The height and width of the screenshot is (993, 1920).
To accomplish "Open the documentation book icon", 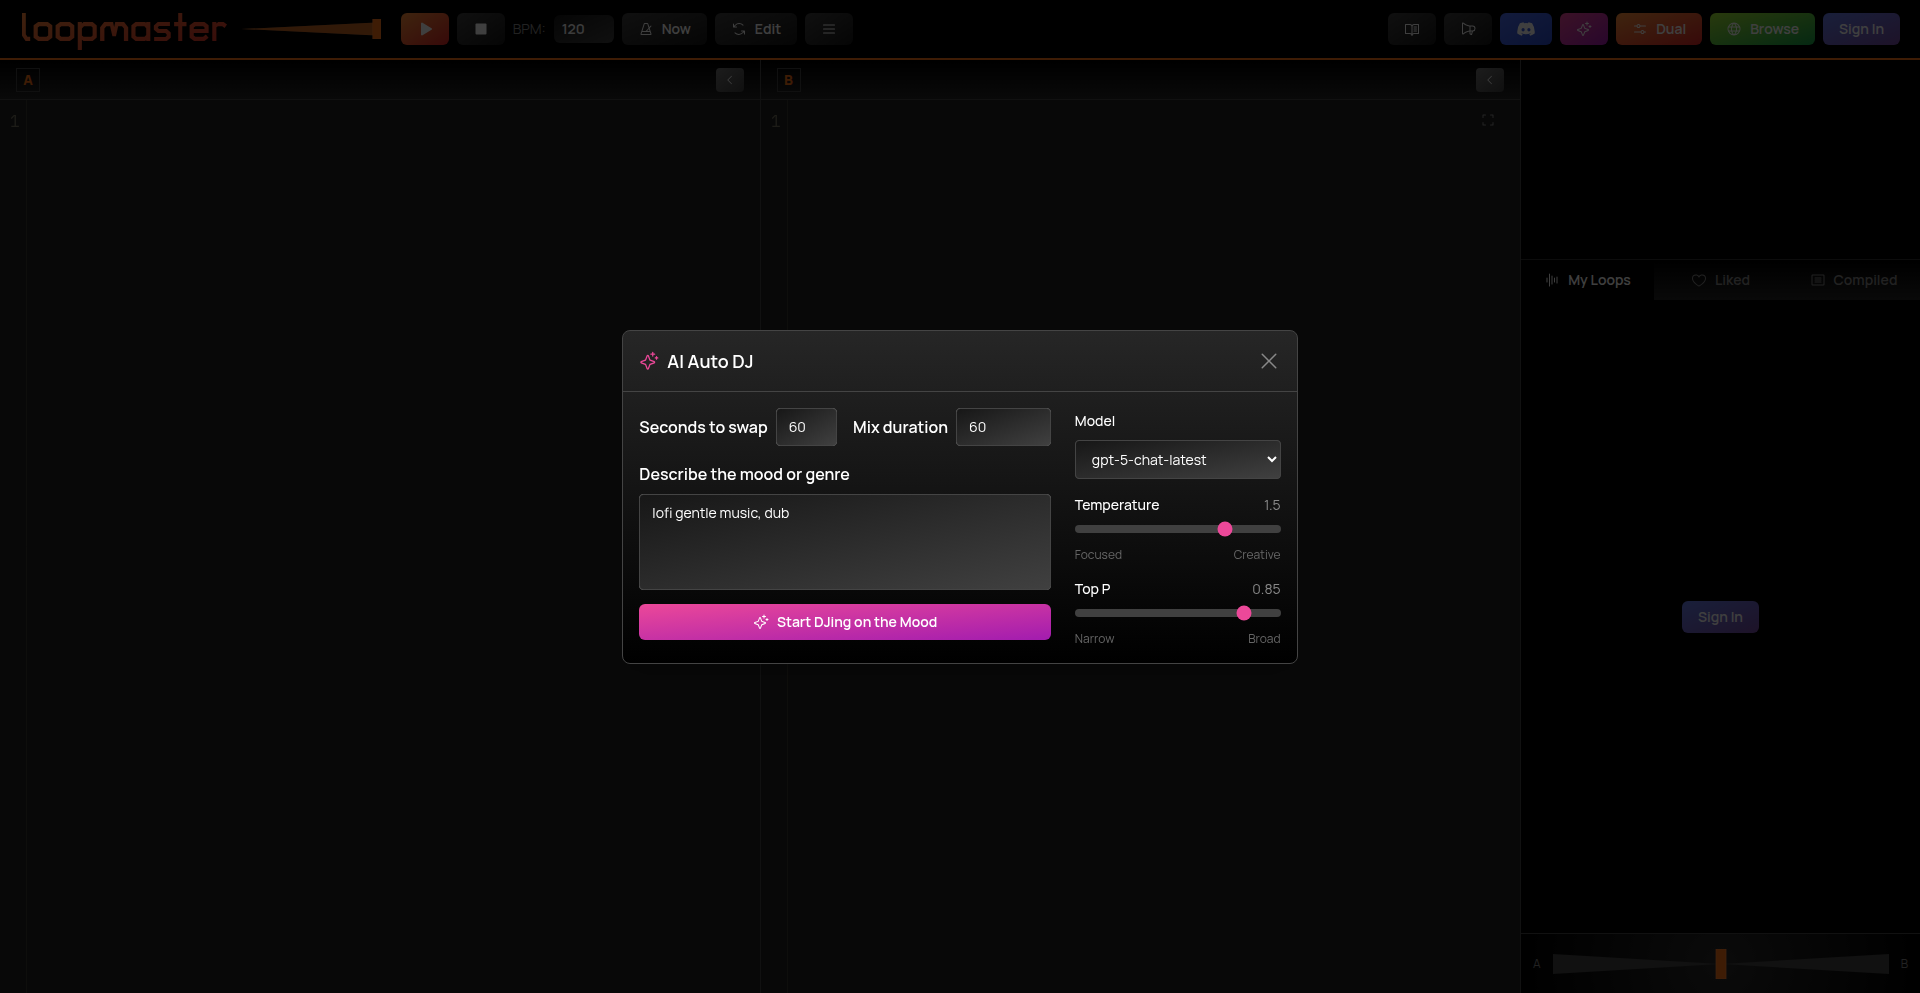I will [1411, 29].
